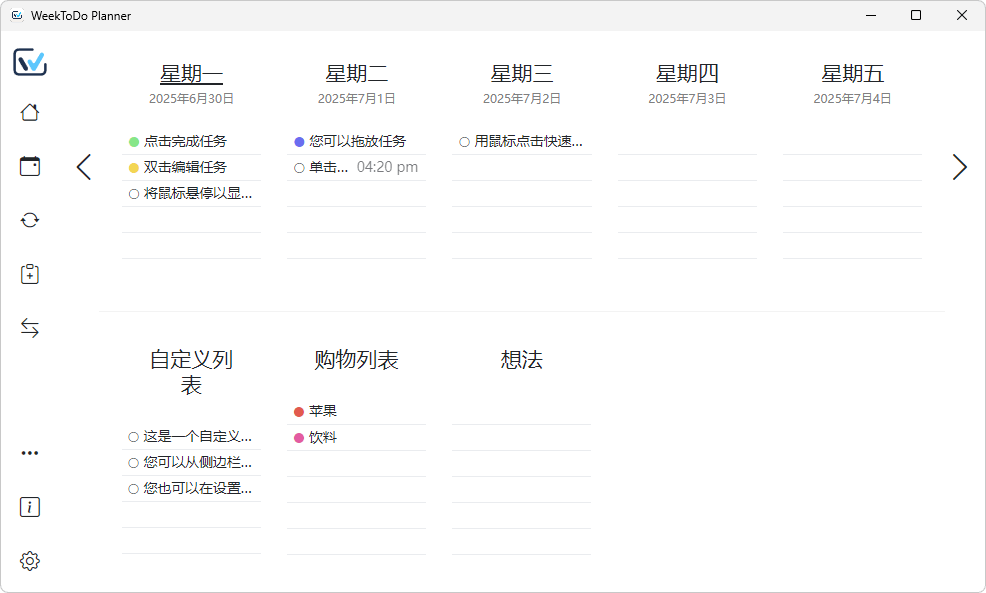
Task: Check off 这是一个自定义 in custom list
Action: click(132, 436)
